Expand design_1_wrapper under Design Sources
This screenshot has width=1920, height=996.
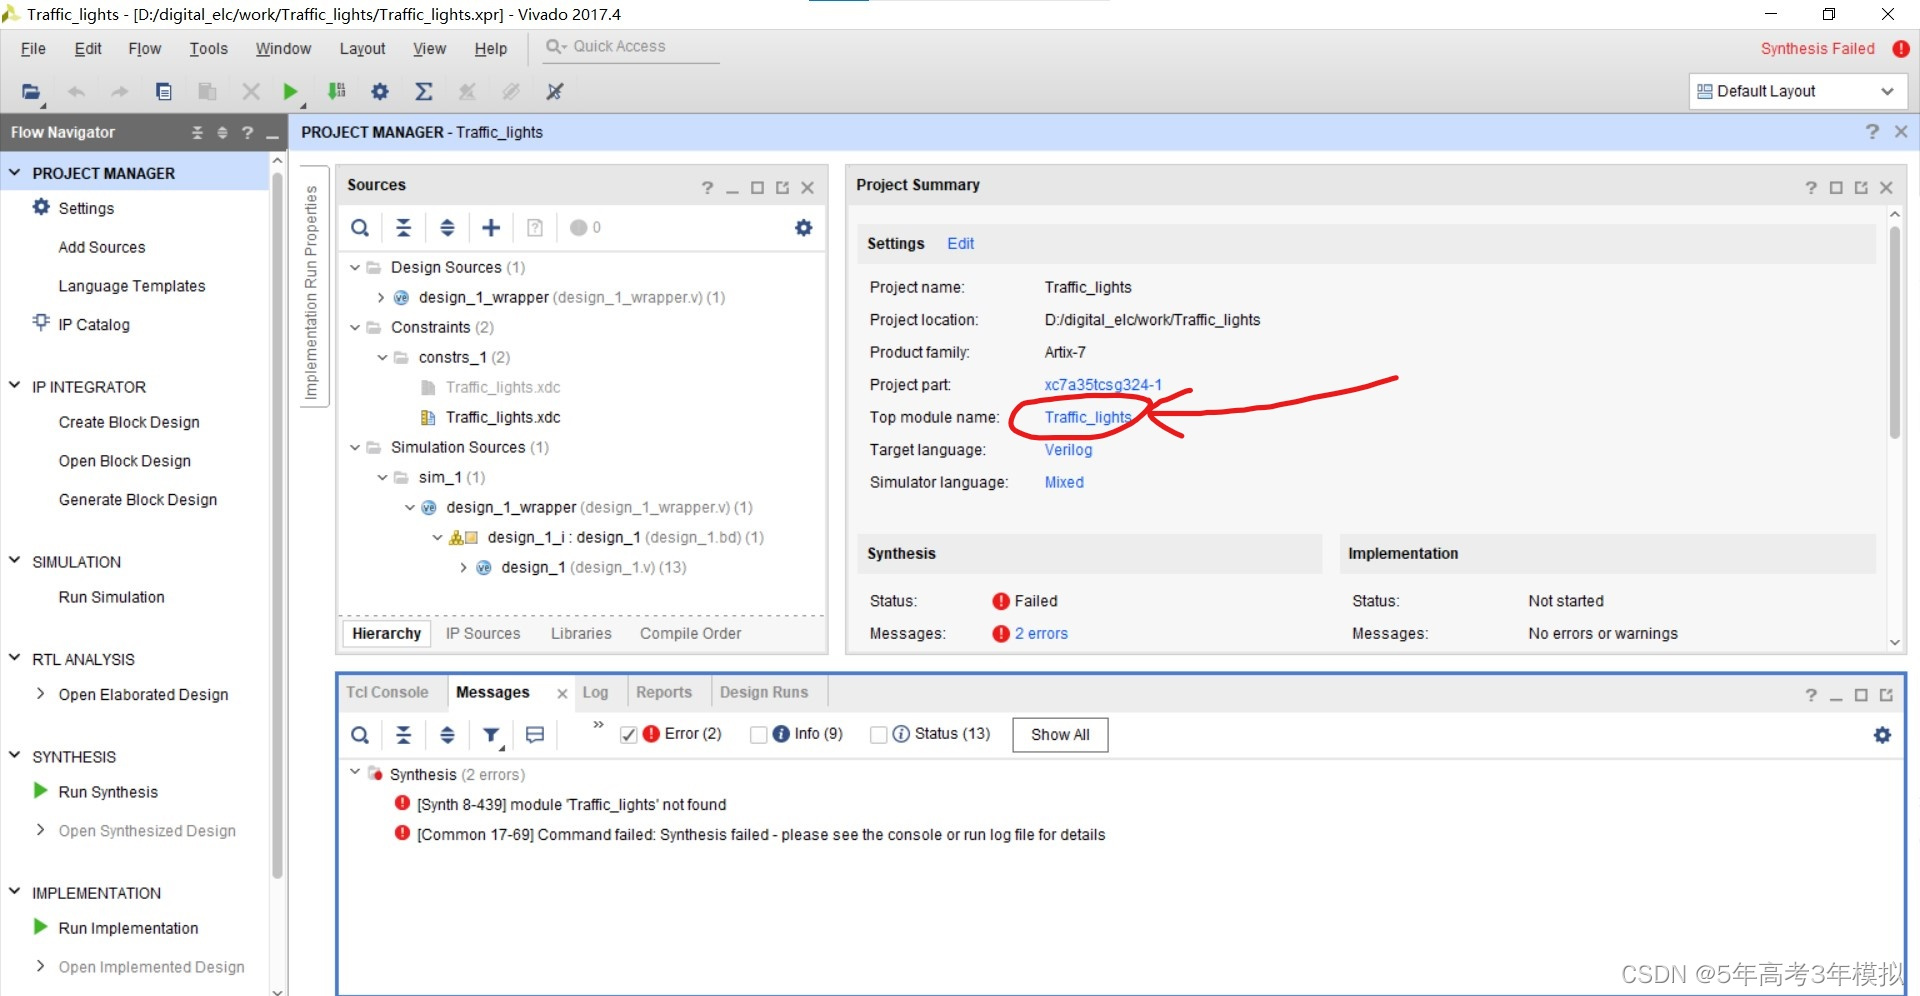click(x=381, y=298)
